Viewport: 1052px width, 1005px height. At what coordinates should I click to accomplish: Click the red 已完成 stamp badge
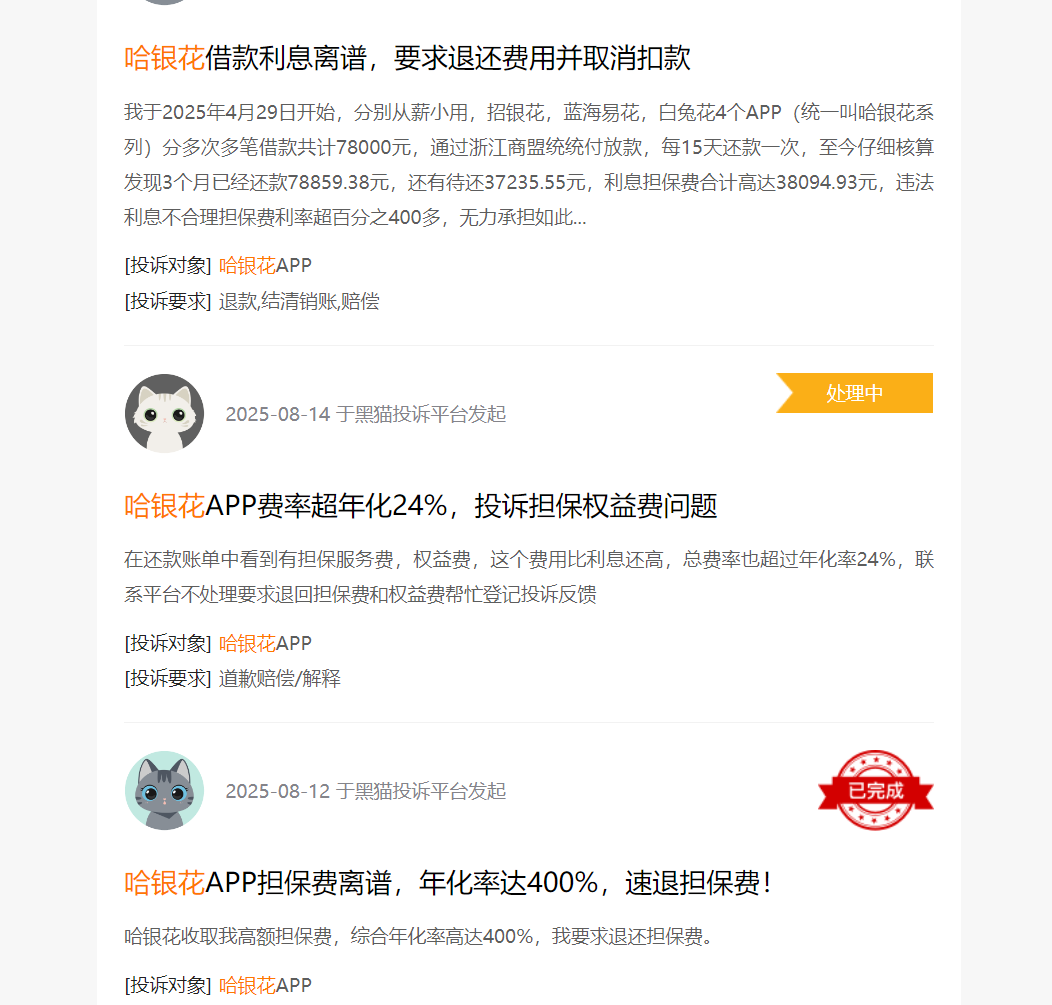876,790
